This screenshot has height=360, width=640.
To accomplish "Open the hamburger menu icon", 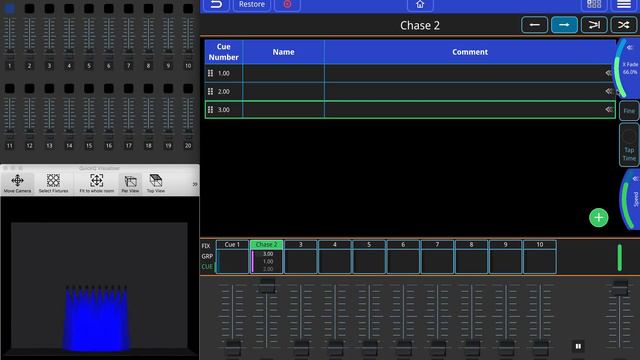I will click(624, 4).
